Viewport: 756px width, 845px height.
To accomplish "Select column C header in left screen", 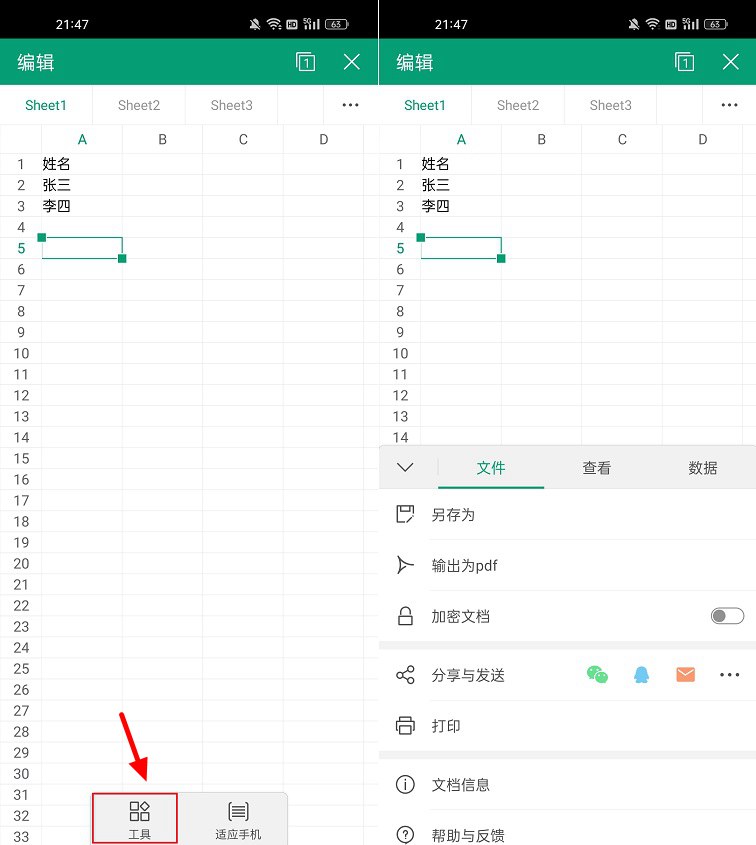I will tap(243, 140).
